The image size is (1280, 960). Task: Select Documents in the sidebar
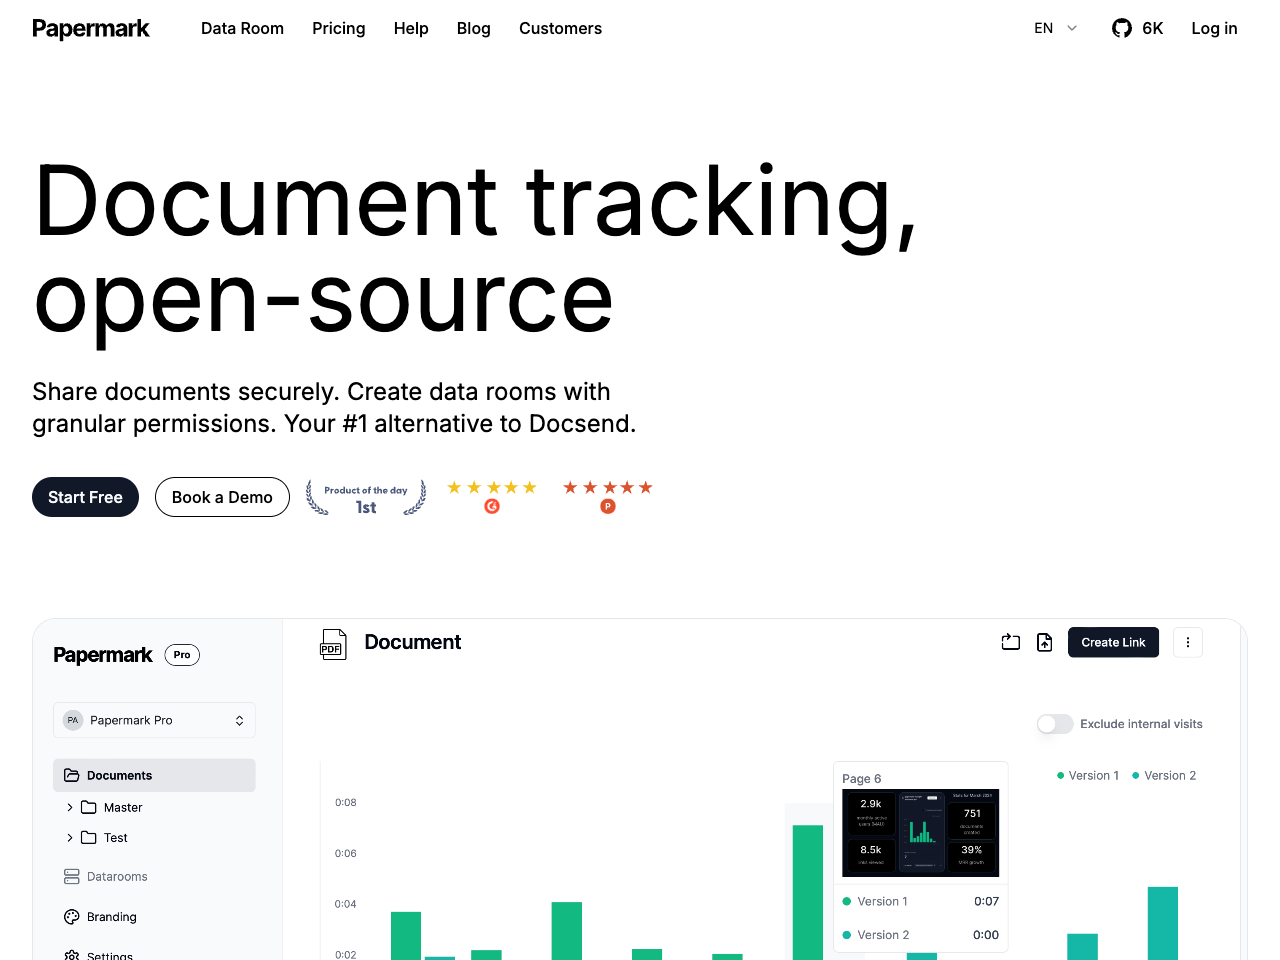pyautogui.click(x=154, y=775)
